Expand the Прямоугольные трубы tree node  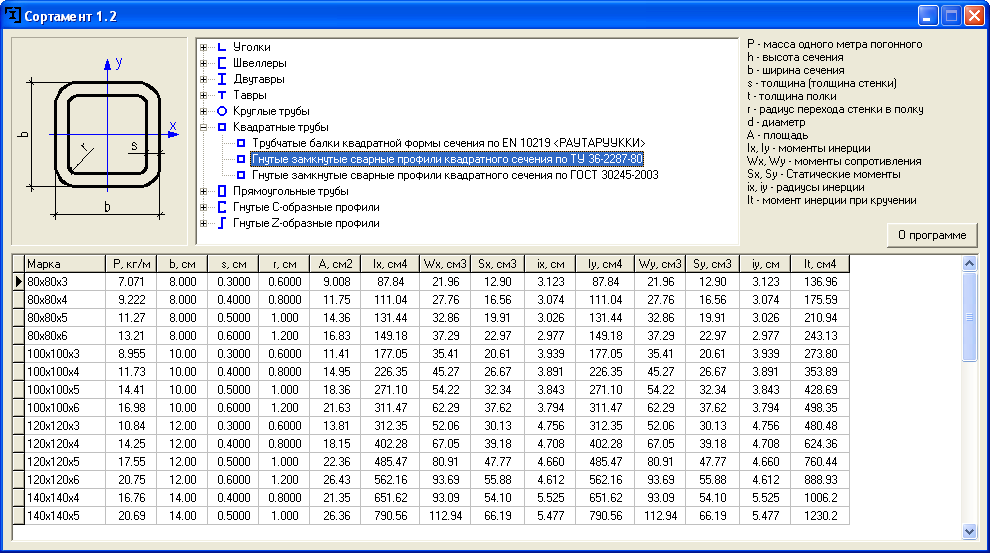point(203,191)
